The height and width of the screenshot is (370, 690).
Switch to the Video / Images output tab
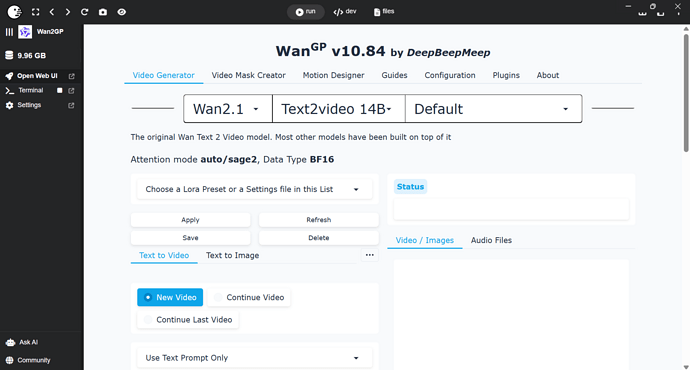[x=425, y=240]
